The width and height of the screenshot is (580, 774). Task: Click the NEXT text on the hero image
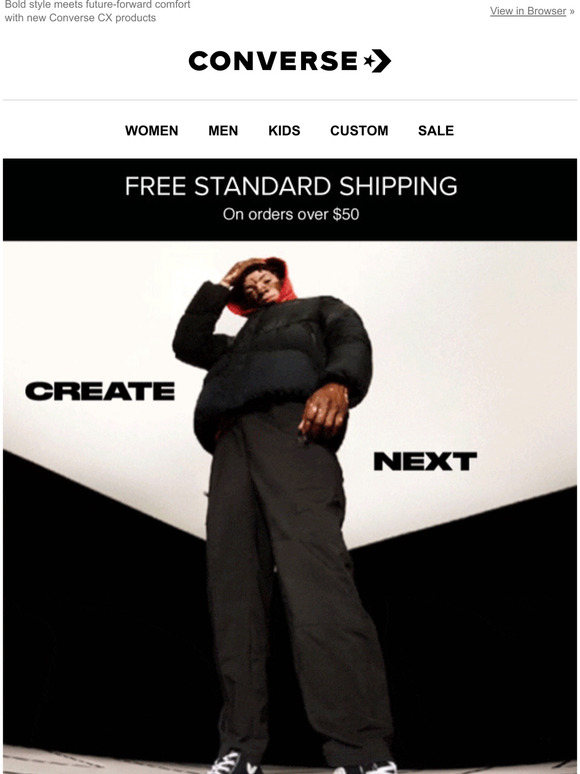(425, 461)
